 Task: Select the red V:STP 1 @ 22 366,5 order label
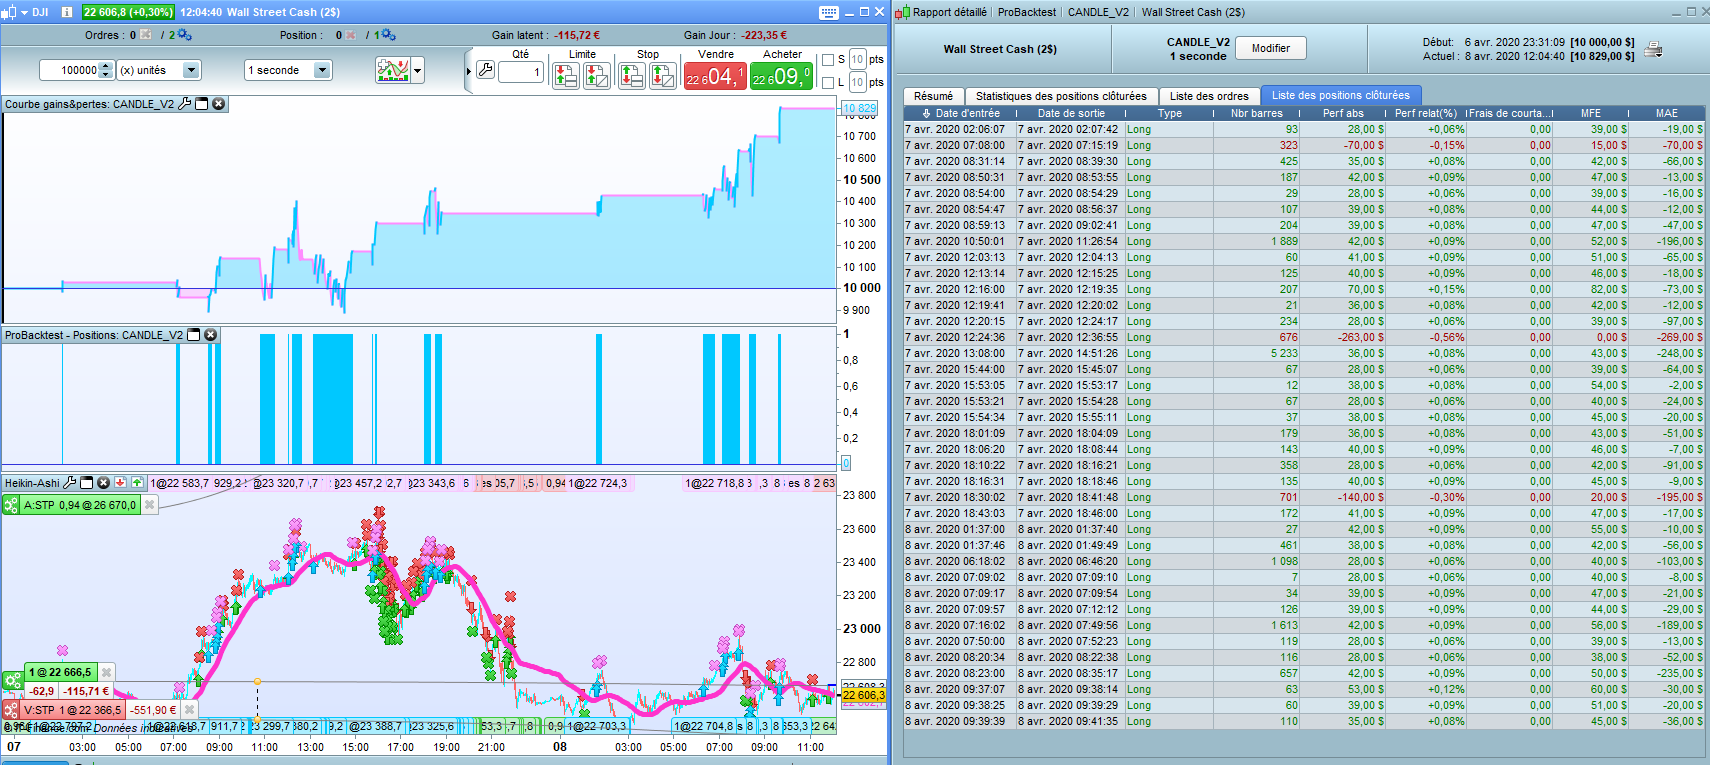(x=73, y=710)
